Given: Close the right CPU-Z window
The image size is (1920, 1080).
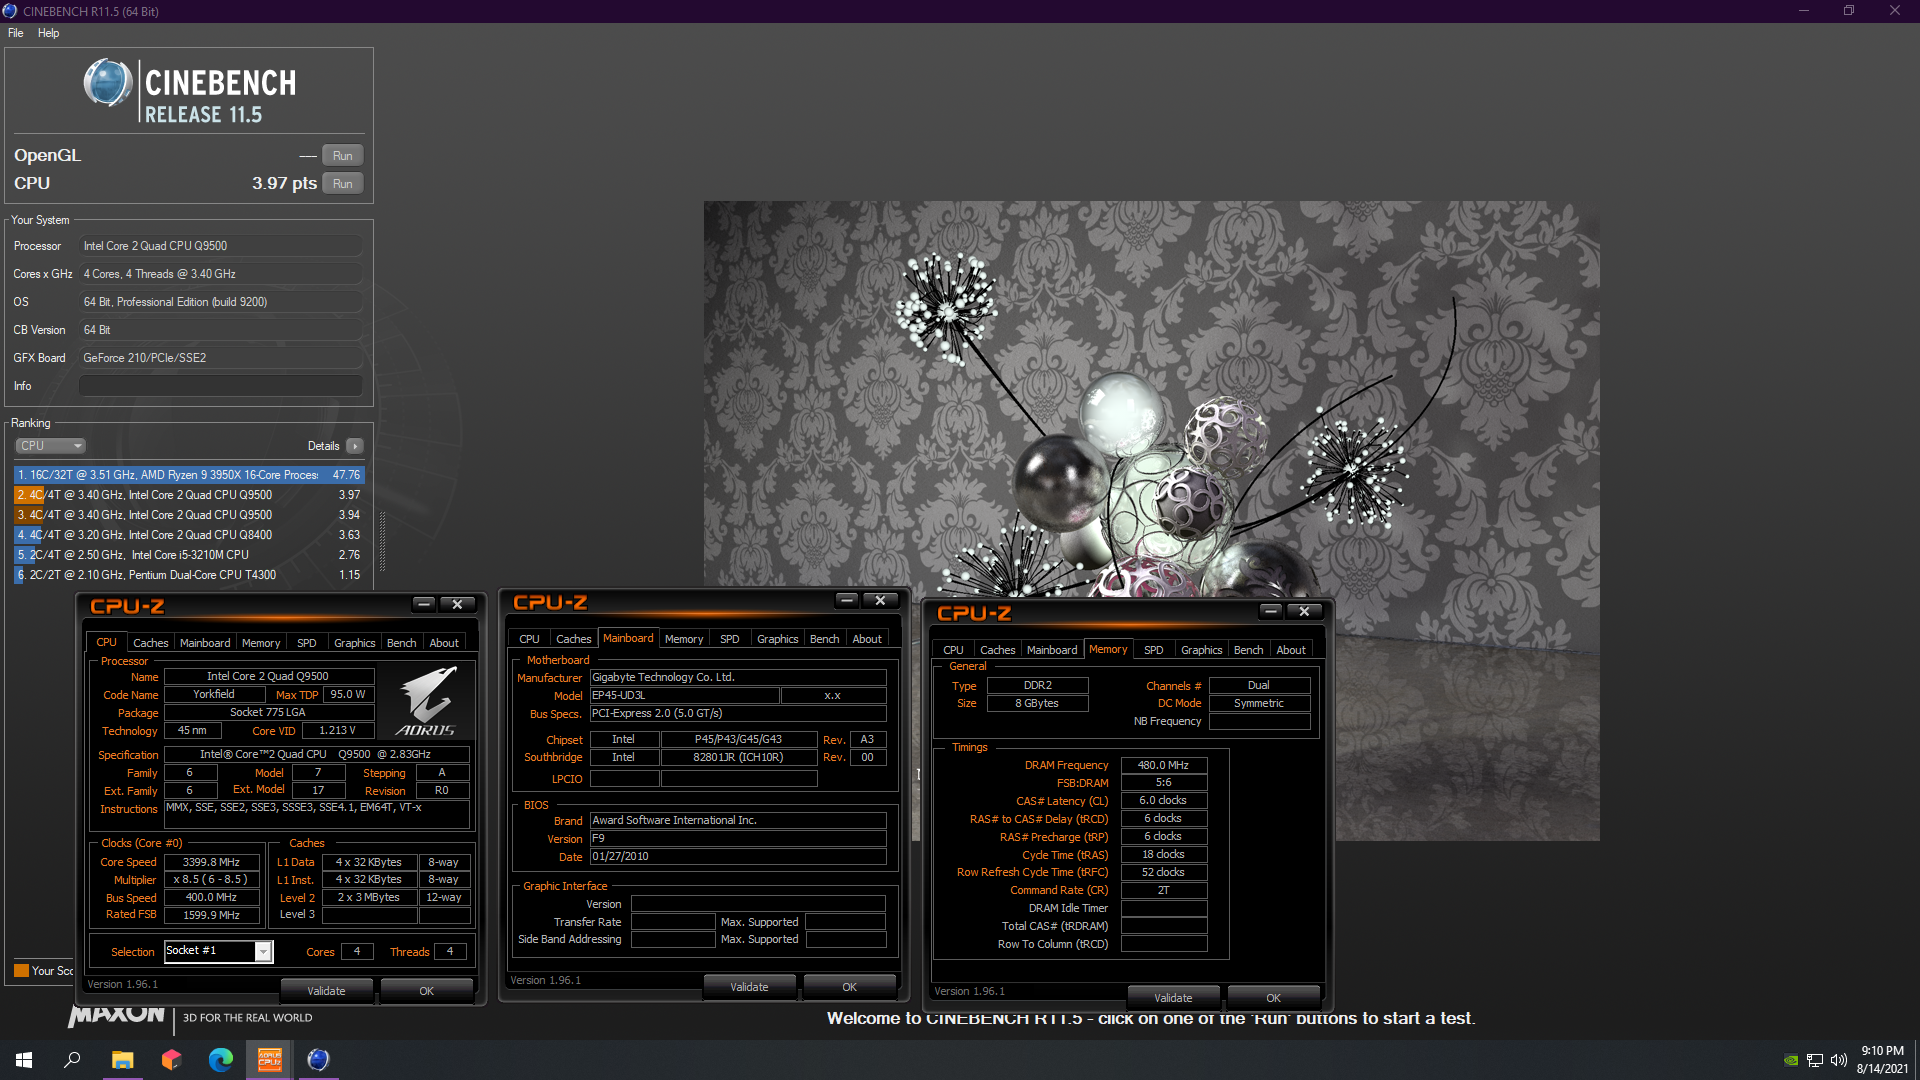Looking at the screenshot, I should click(1304, 611).
